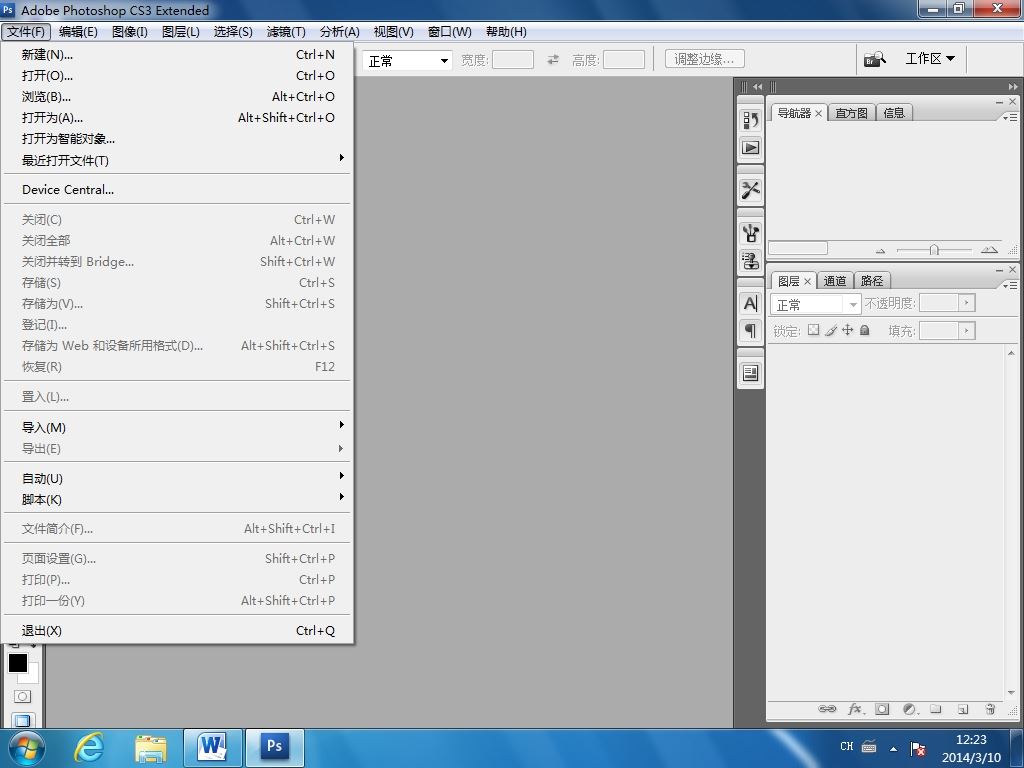Open the Navigator panel options menu

tap(1010, 118)
